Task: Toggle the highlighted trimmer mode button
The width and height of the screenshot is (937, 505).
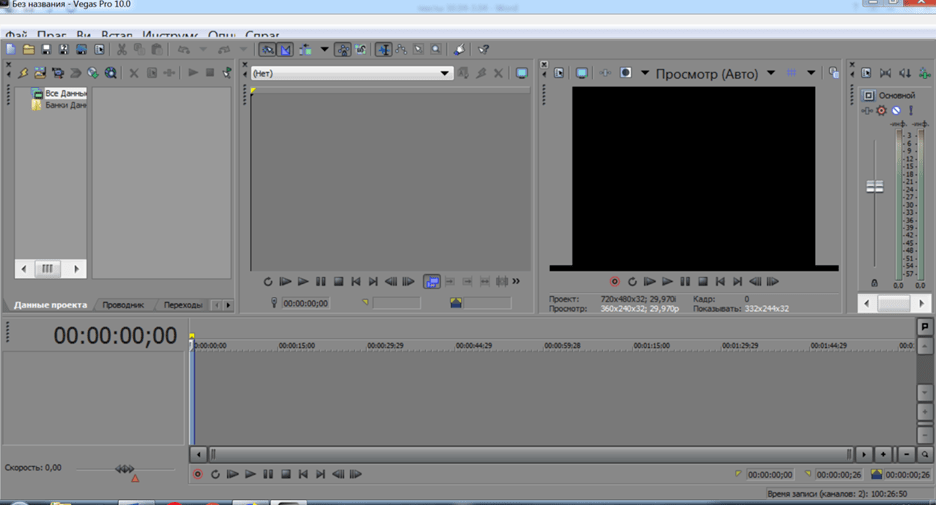Action: (x=431, y=282)
